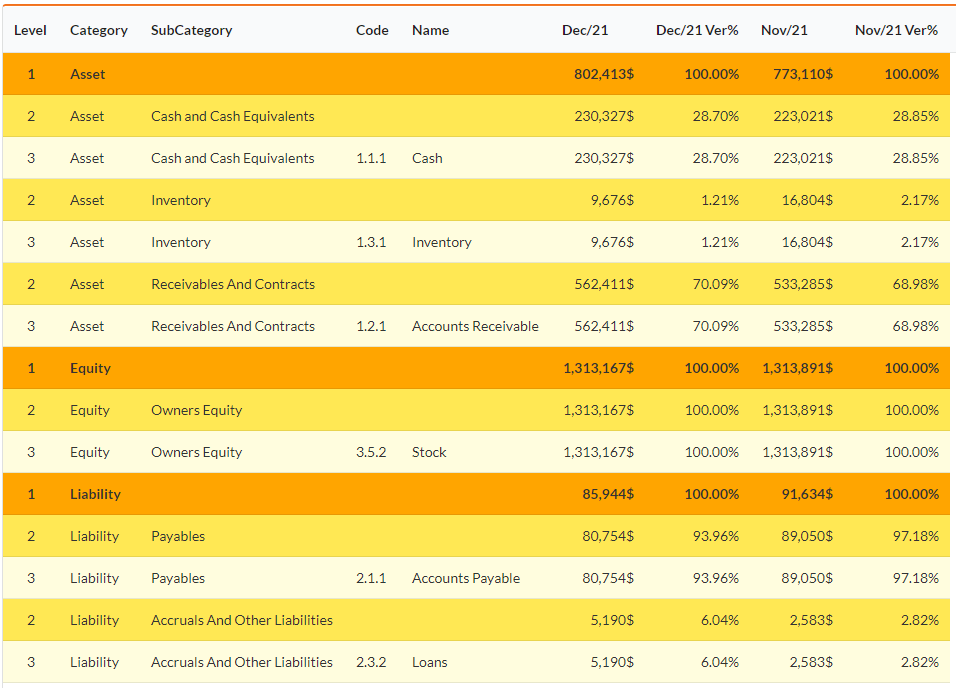
Task: Click the Nov/21 Ver% column header
Action: [x=896, y=30]
